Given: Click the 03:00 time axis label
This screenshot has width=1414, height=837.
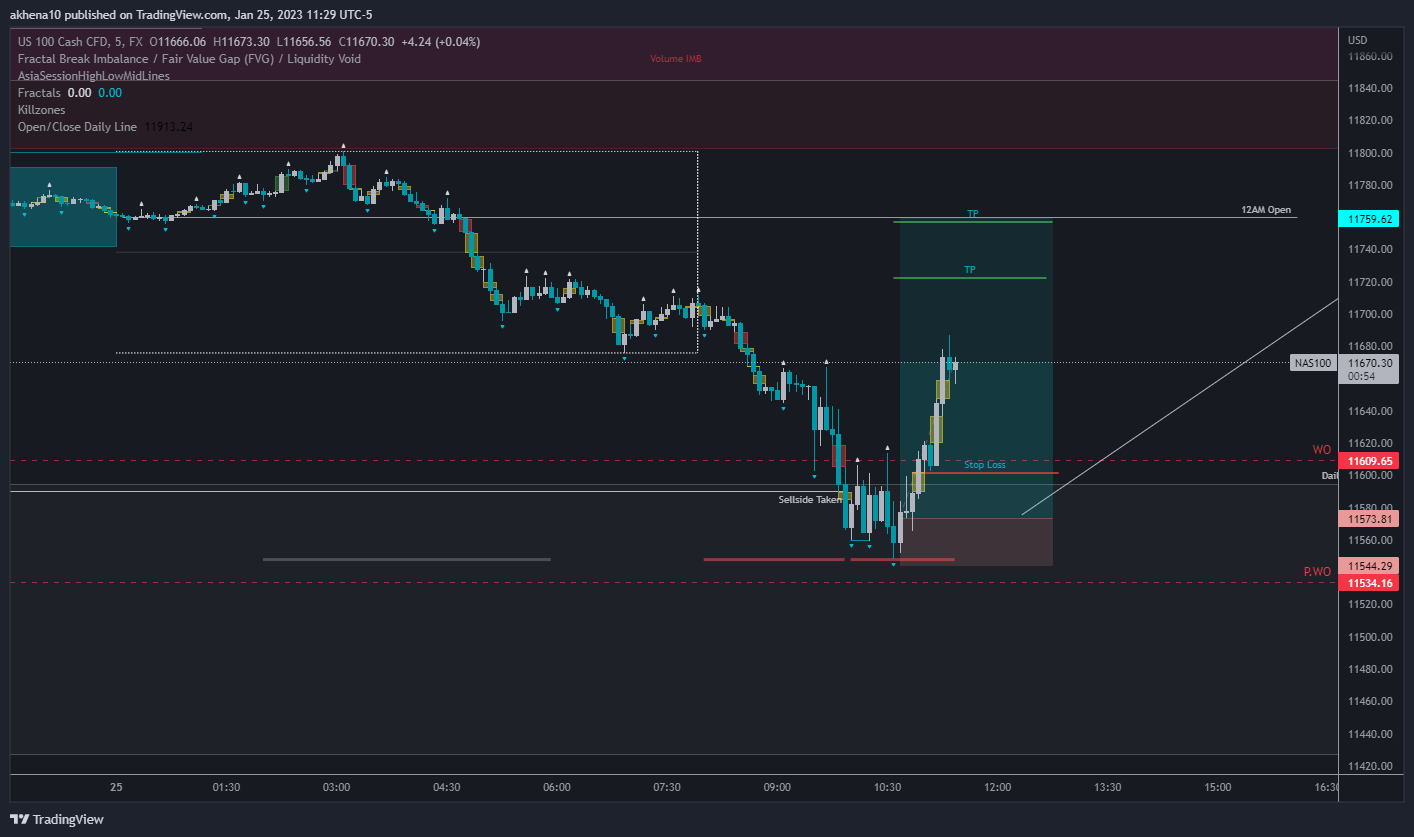Looking at the screenshot, I should pyautogui.click(x=337, y=787).
